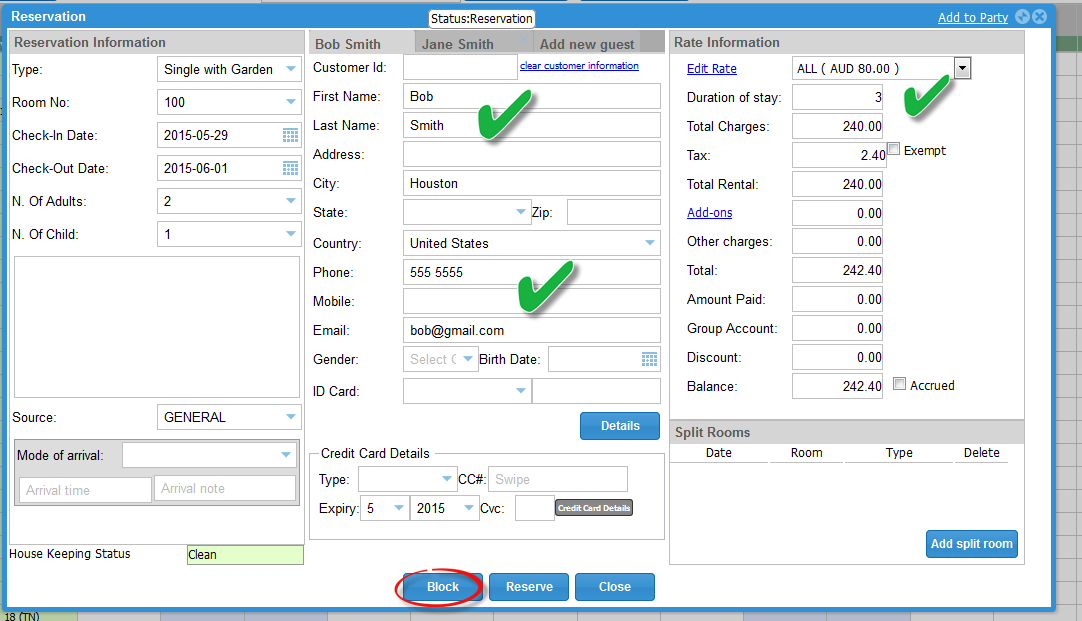Click into the Address input field

tap(531, 154)
